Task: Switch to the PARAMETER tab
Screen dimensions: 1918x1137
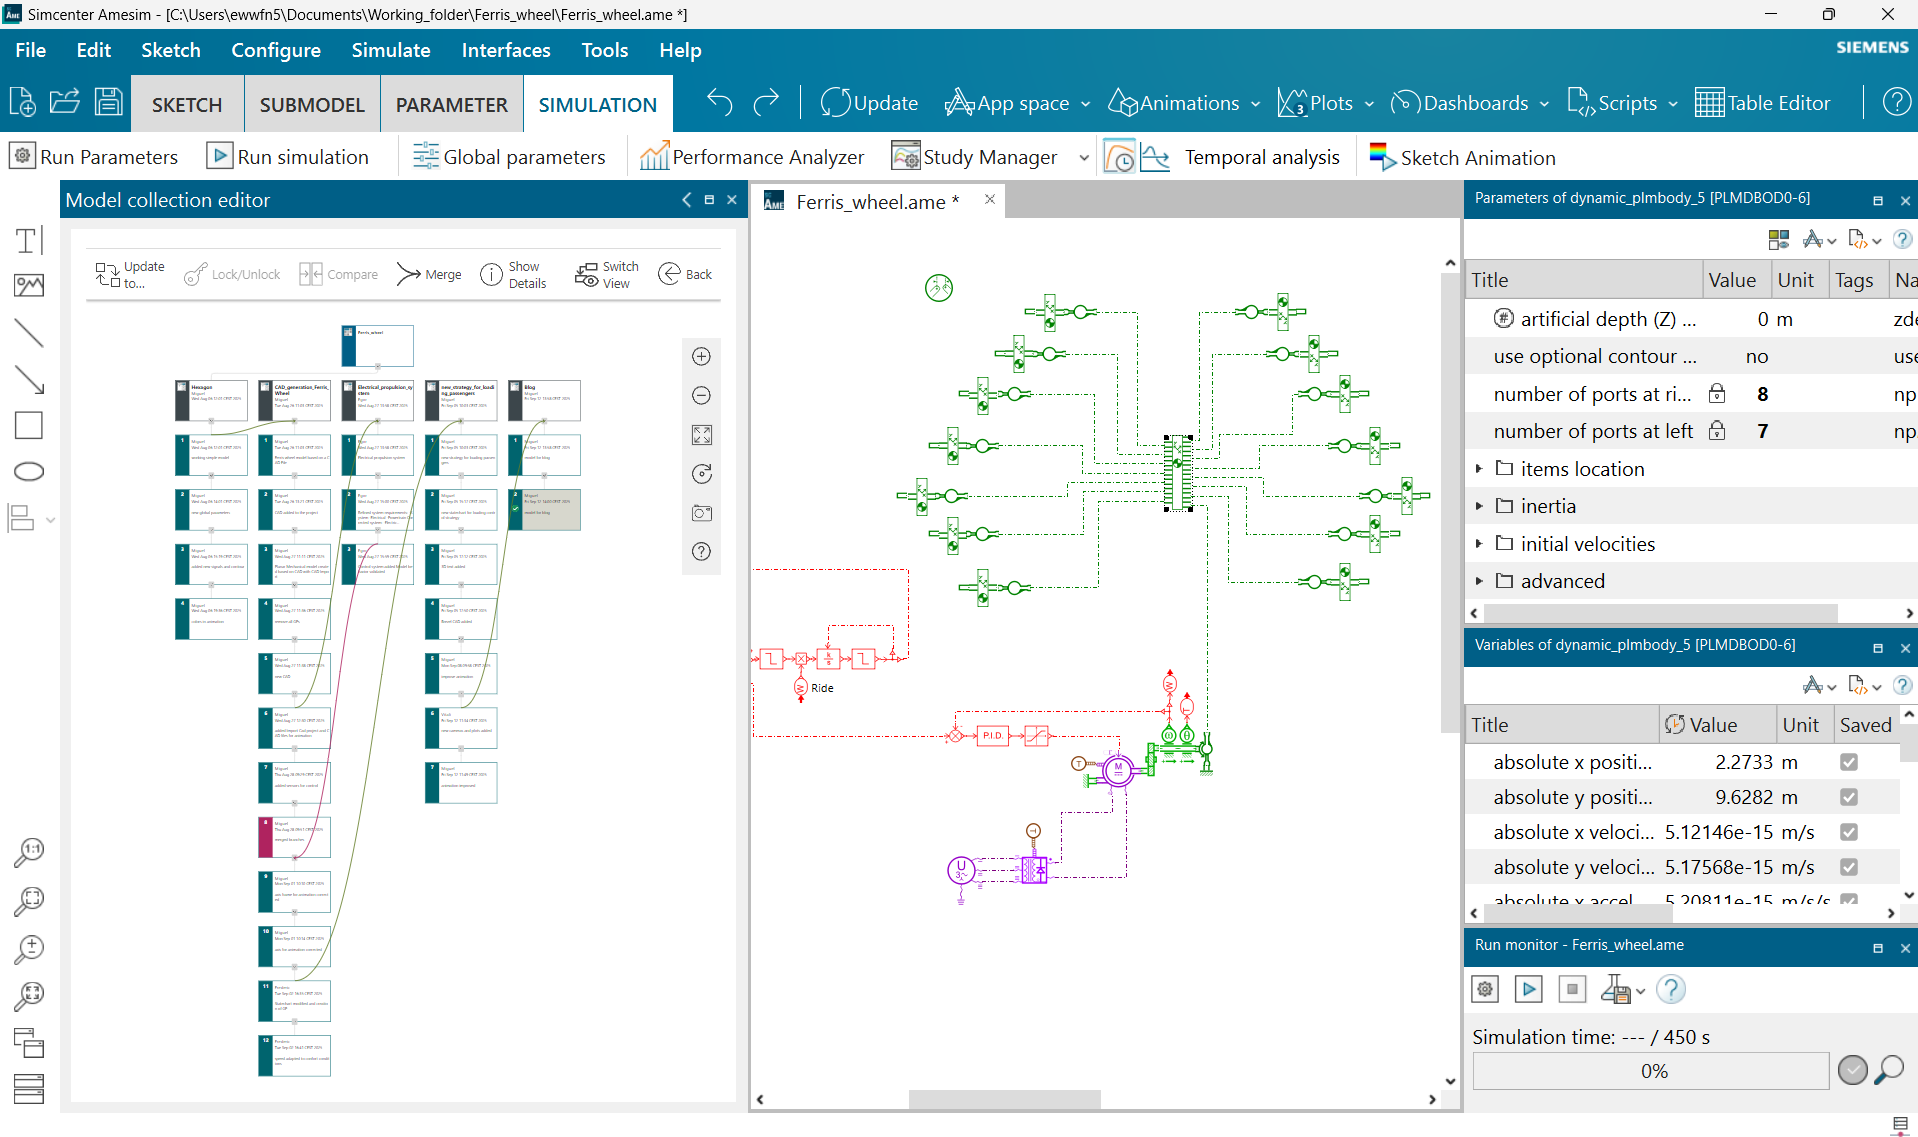Action: [x=451, y=104]
